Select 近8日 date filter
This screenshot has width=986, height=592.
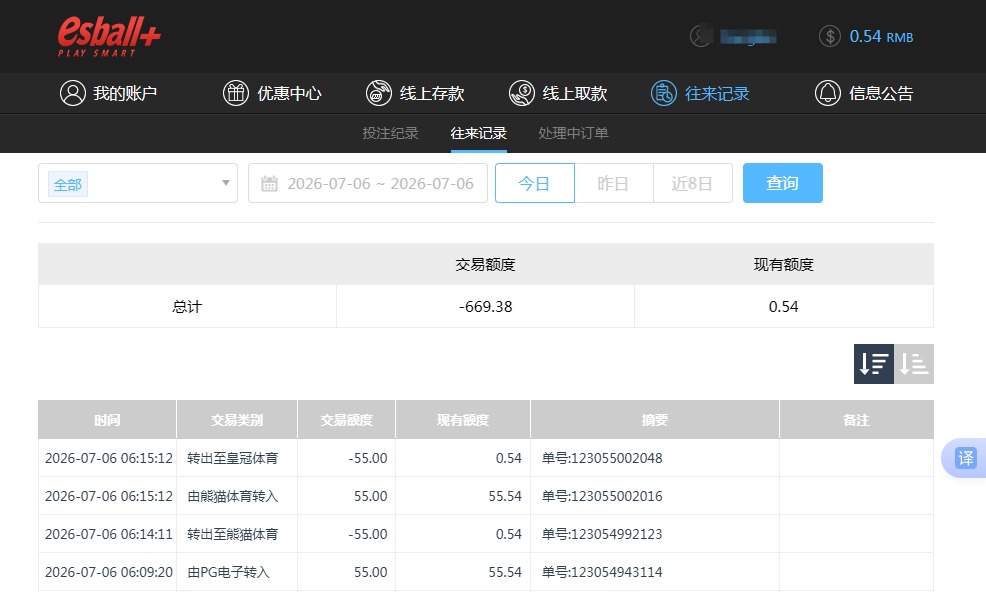pyautogui.click(x=692, y=183)
